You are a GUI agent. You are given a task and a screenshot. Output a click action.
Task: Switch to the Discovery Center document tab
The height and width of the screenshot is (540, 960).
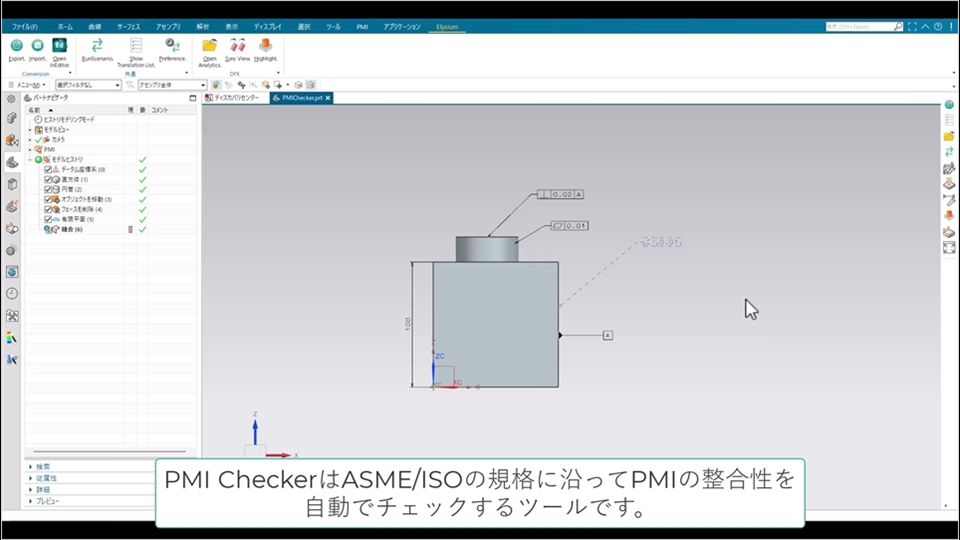coord(236,98)
